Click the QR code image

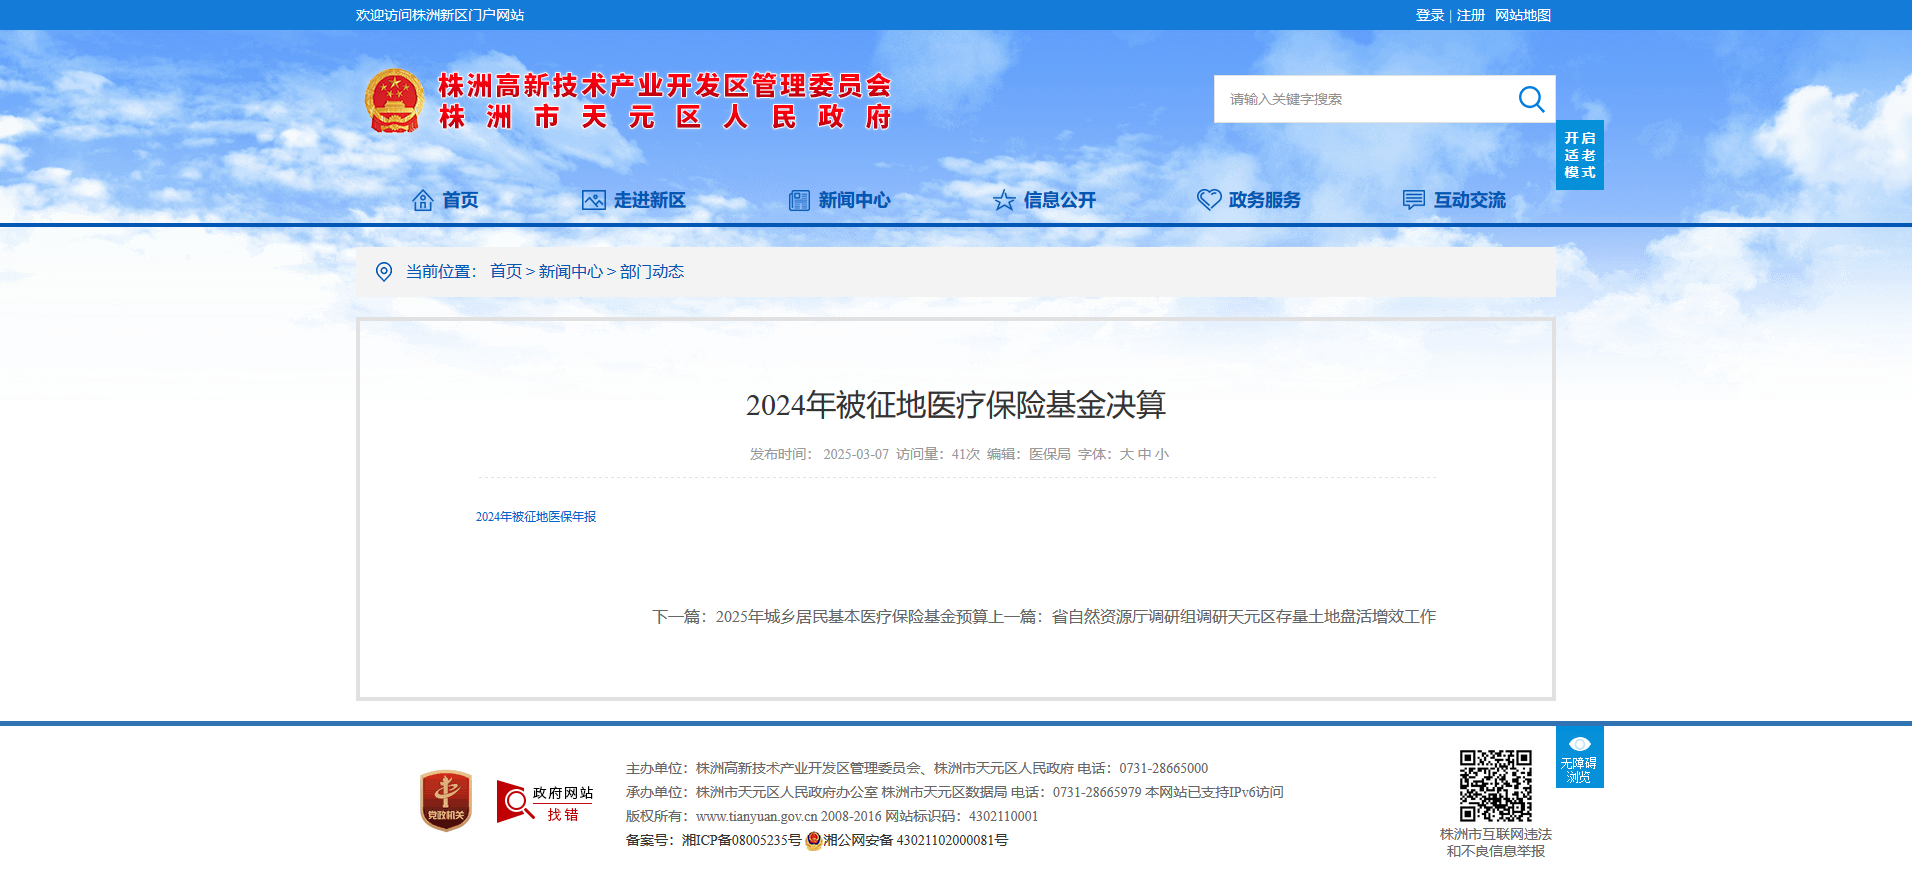click(x=1495, y=786)
